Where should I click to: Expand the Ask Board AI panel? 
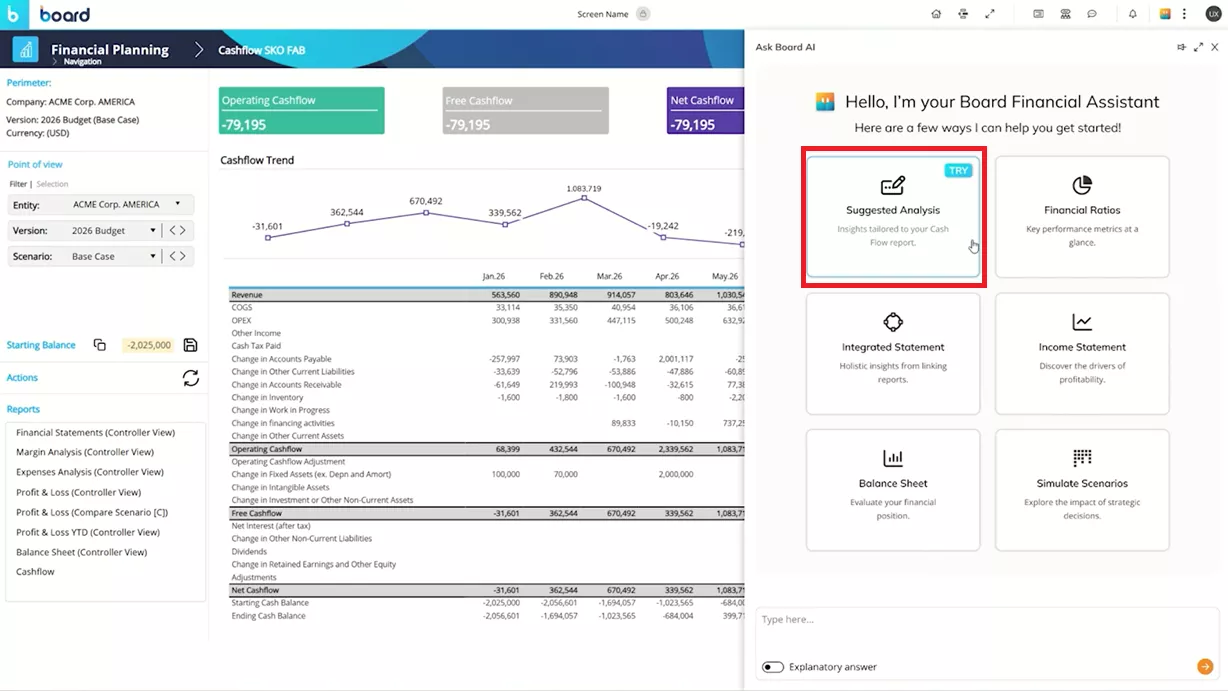(1198, 47)
